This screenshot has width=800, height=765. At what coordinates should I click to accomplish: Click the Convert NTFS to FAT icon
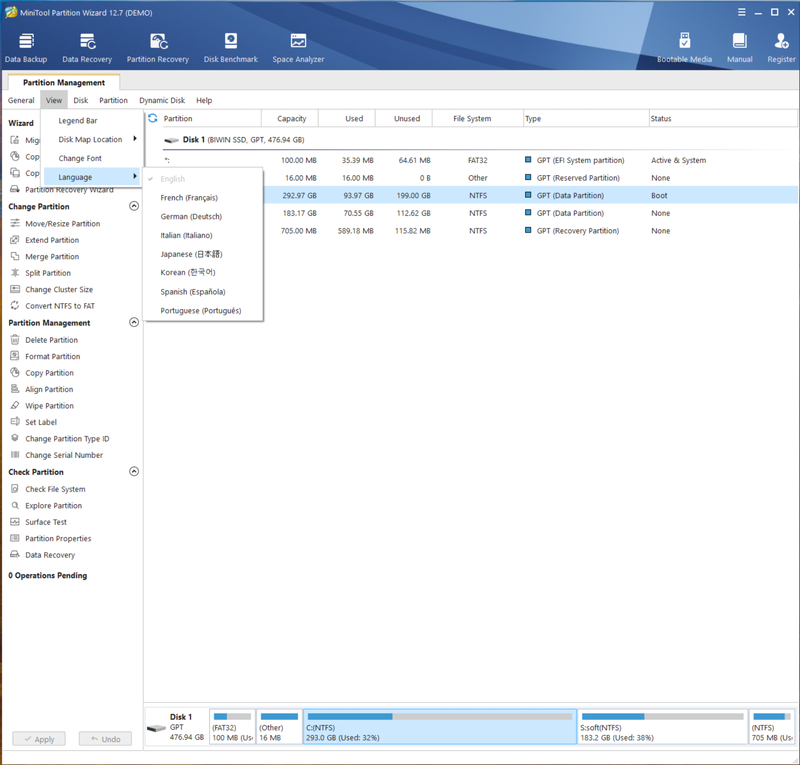(15, 306)
